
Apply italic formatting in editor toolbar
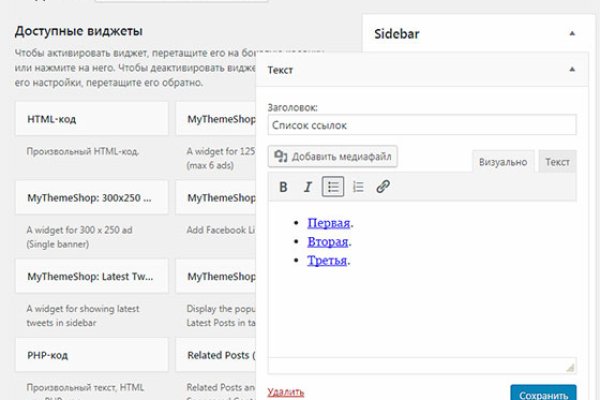click(308, 187)
